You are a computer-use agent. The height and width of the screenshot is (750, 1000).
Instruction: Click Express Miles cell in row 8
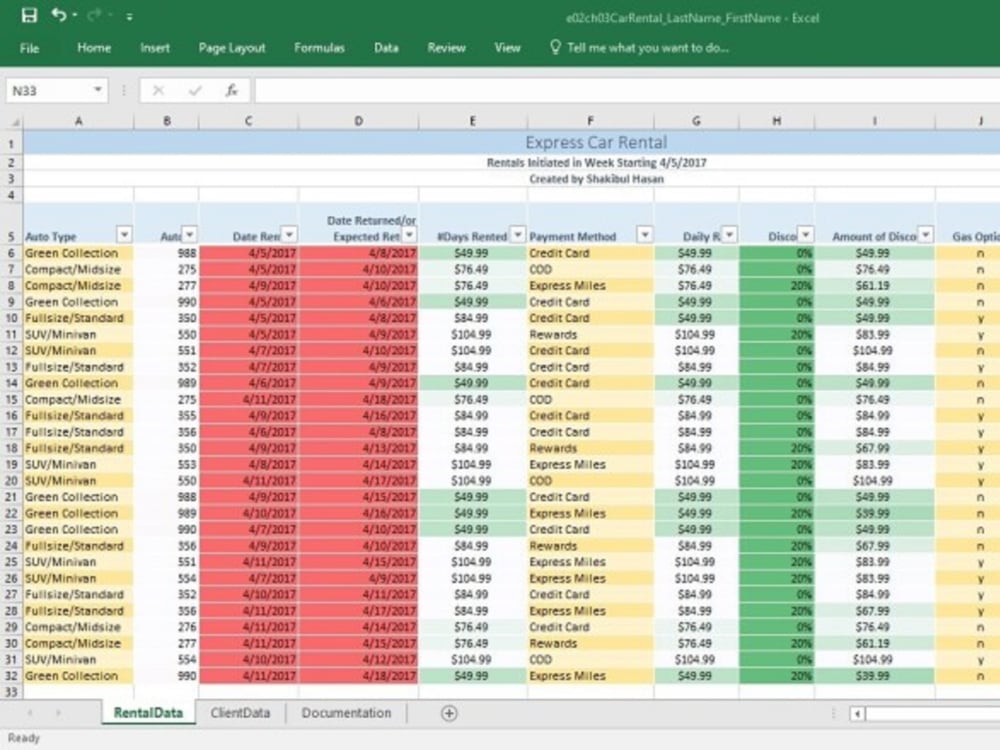click(591, 286)
